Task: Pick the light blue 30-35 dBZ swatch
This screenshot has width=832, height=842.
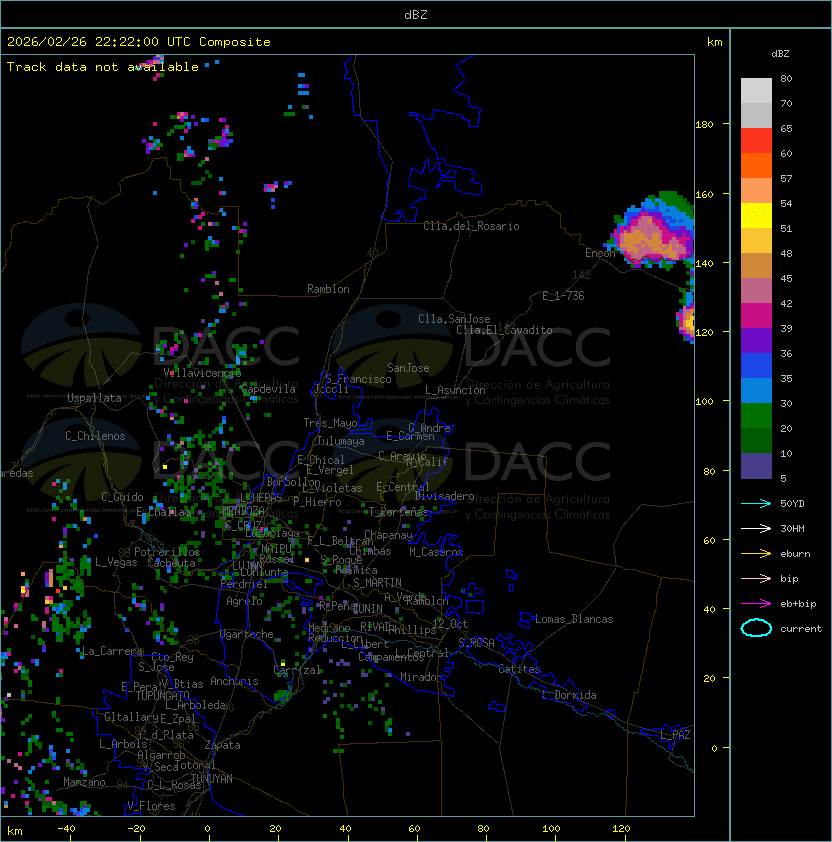Action: point(756,390)
